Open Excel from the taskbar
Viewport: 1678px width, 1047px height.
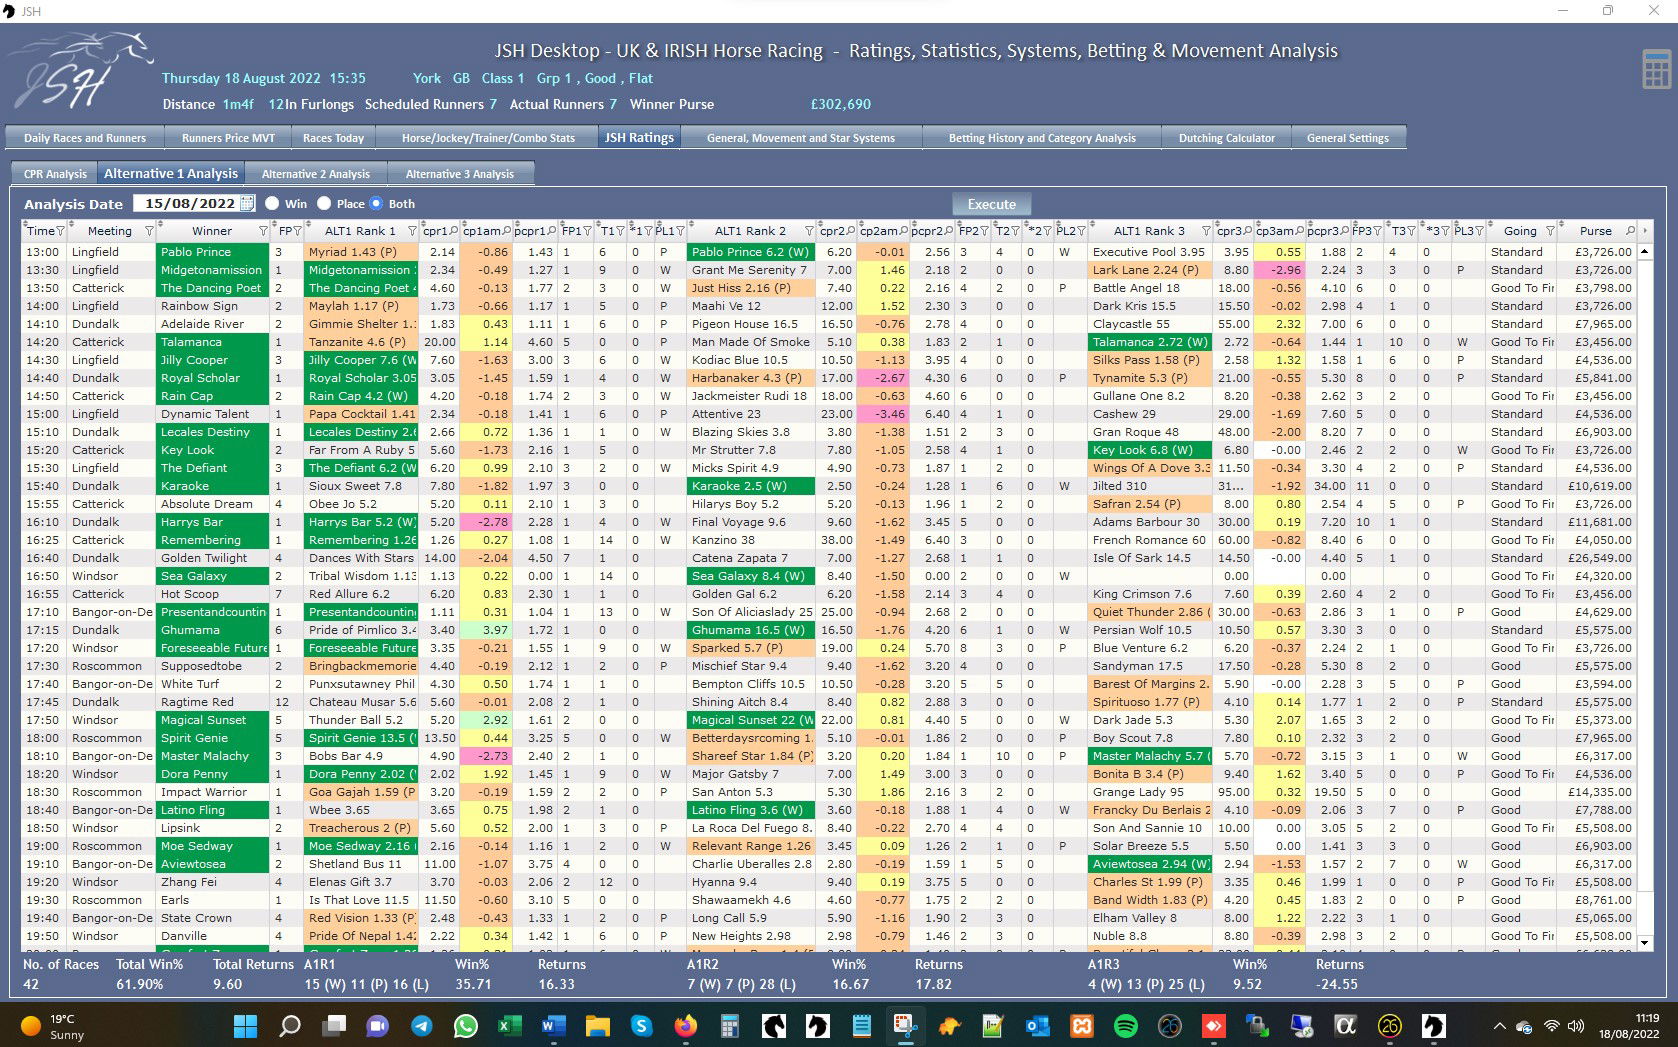point(510,1026)
